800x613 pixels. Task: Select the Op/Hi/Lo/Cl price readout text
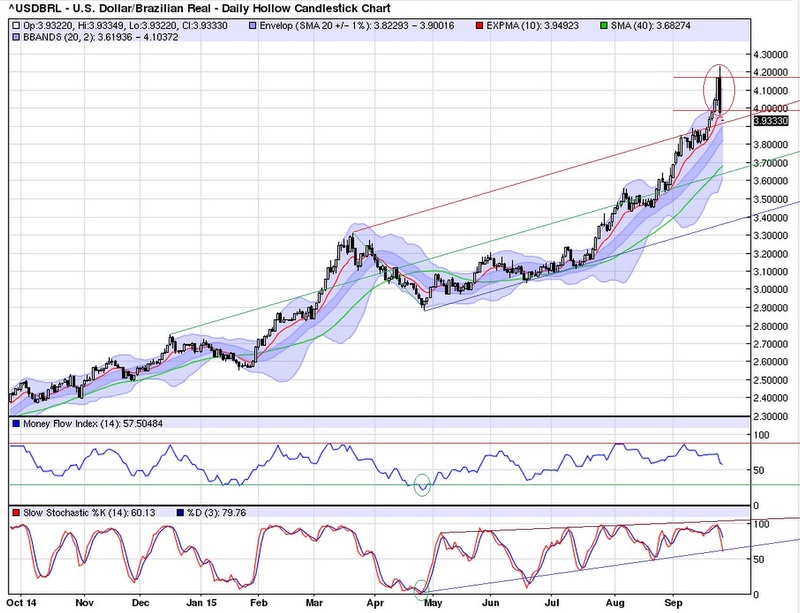tap(126, 26)
